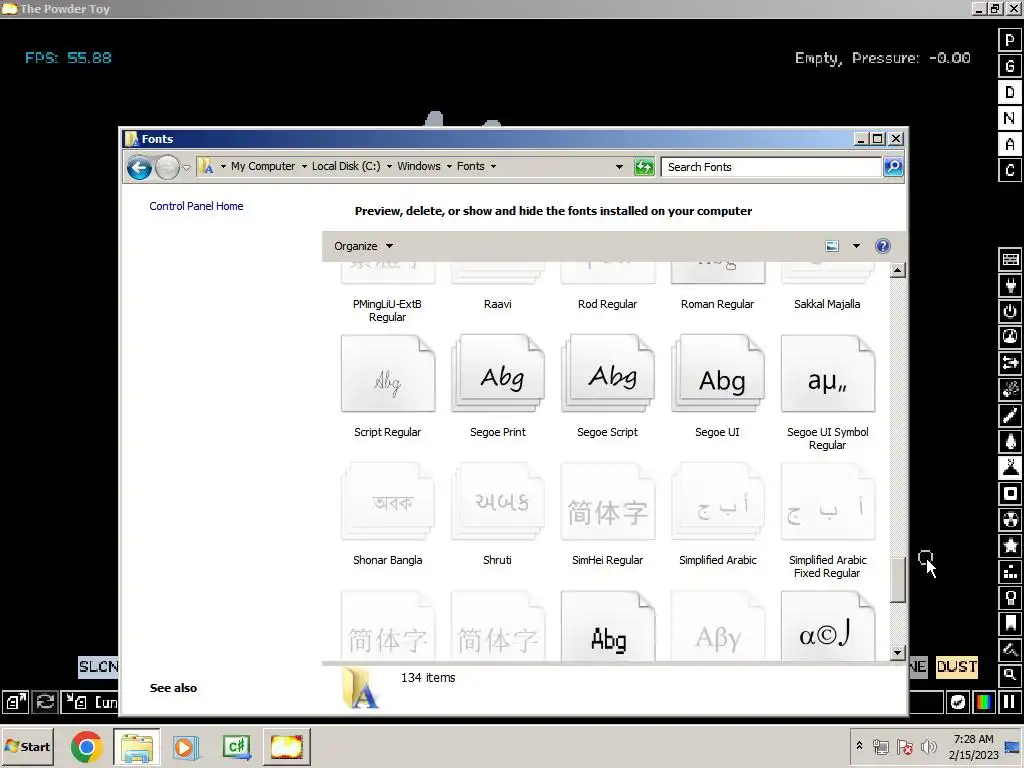This screenshot has height=768, width=1024.
Task: Click the search magnifier button
Action: (x=893, y=167)
